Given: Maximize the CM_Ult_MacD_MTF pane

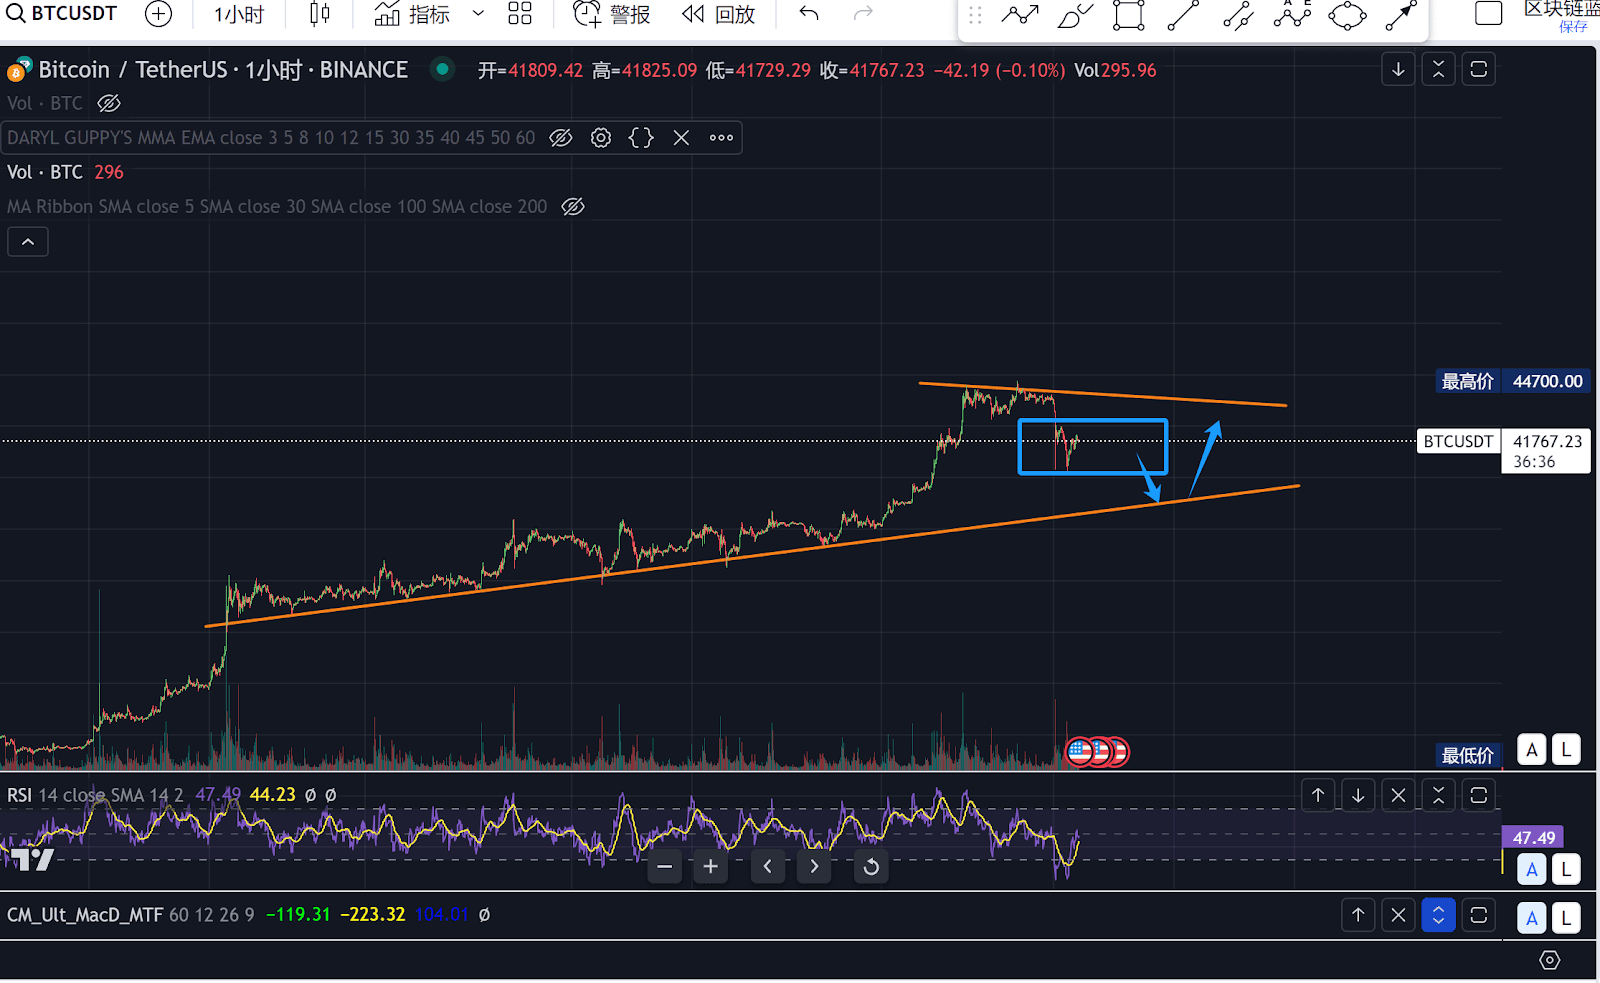Looking at the screenshot, I should pyautogui.click(x=1478, y=915).
